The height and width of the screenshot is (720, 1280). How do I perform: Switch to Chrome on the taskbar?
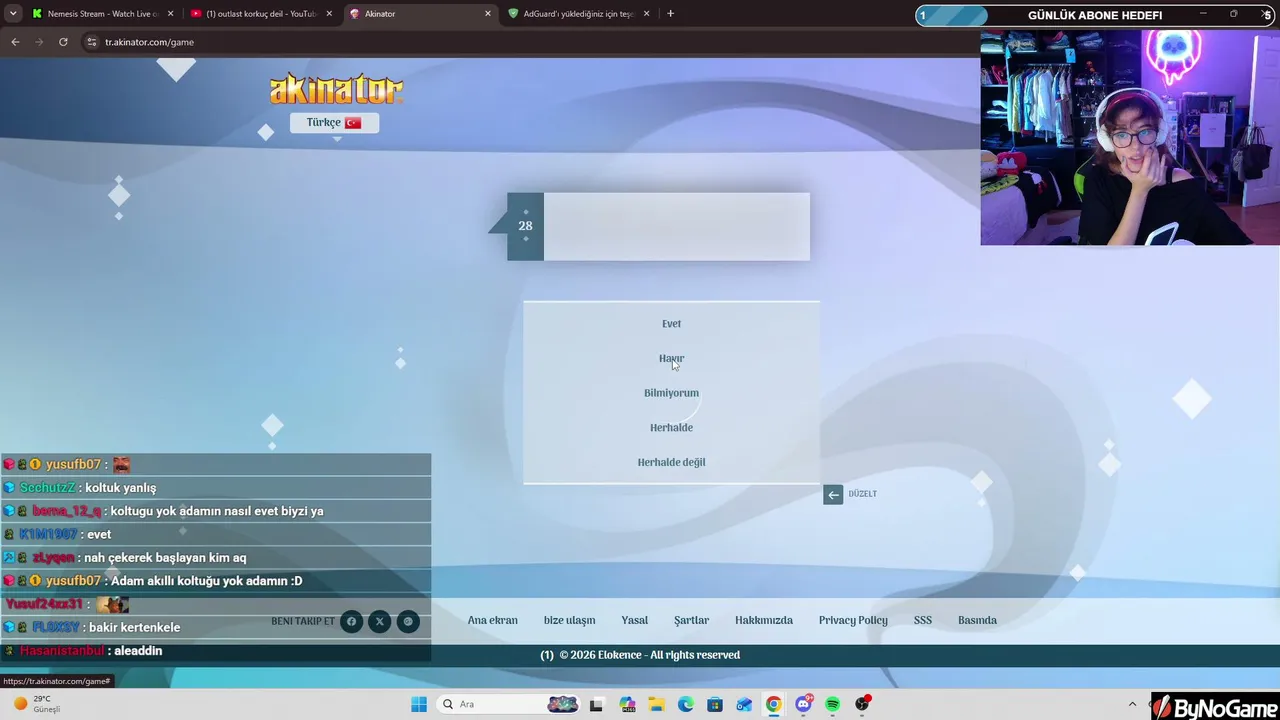[x=774, y=704]
